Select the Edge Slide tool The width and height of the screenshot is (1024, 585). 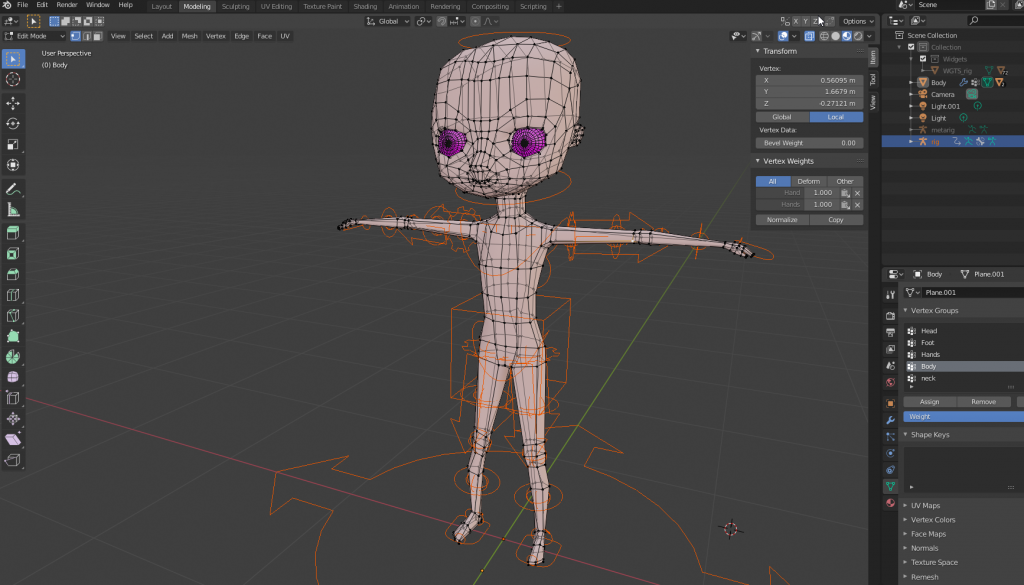tap(13, 398)
